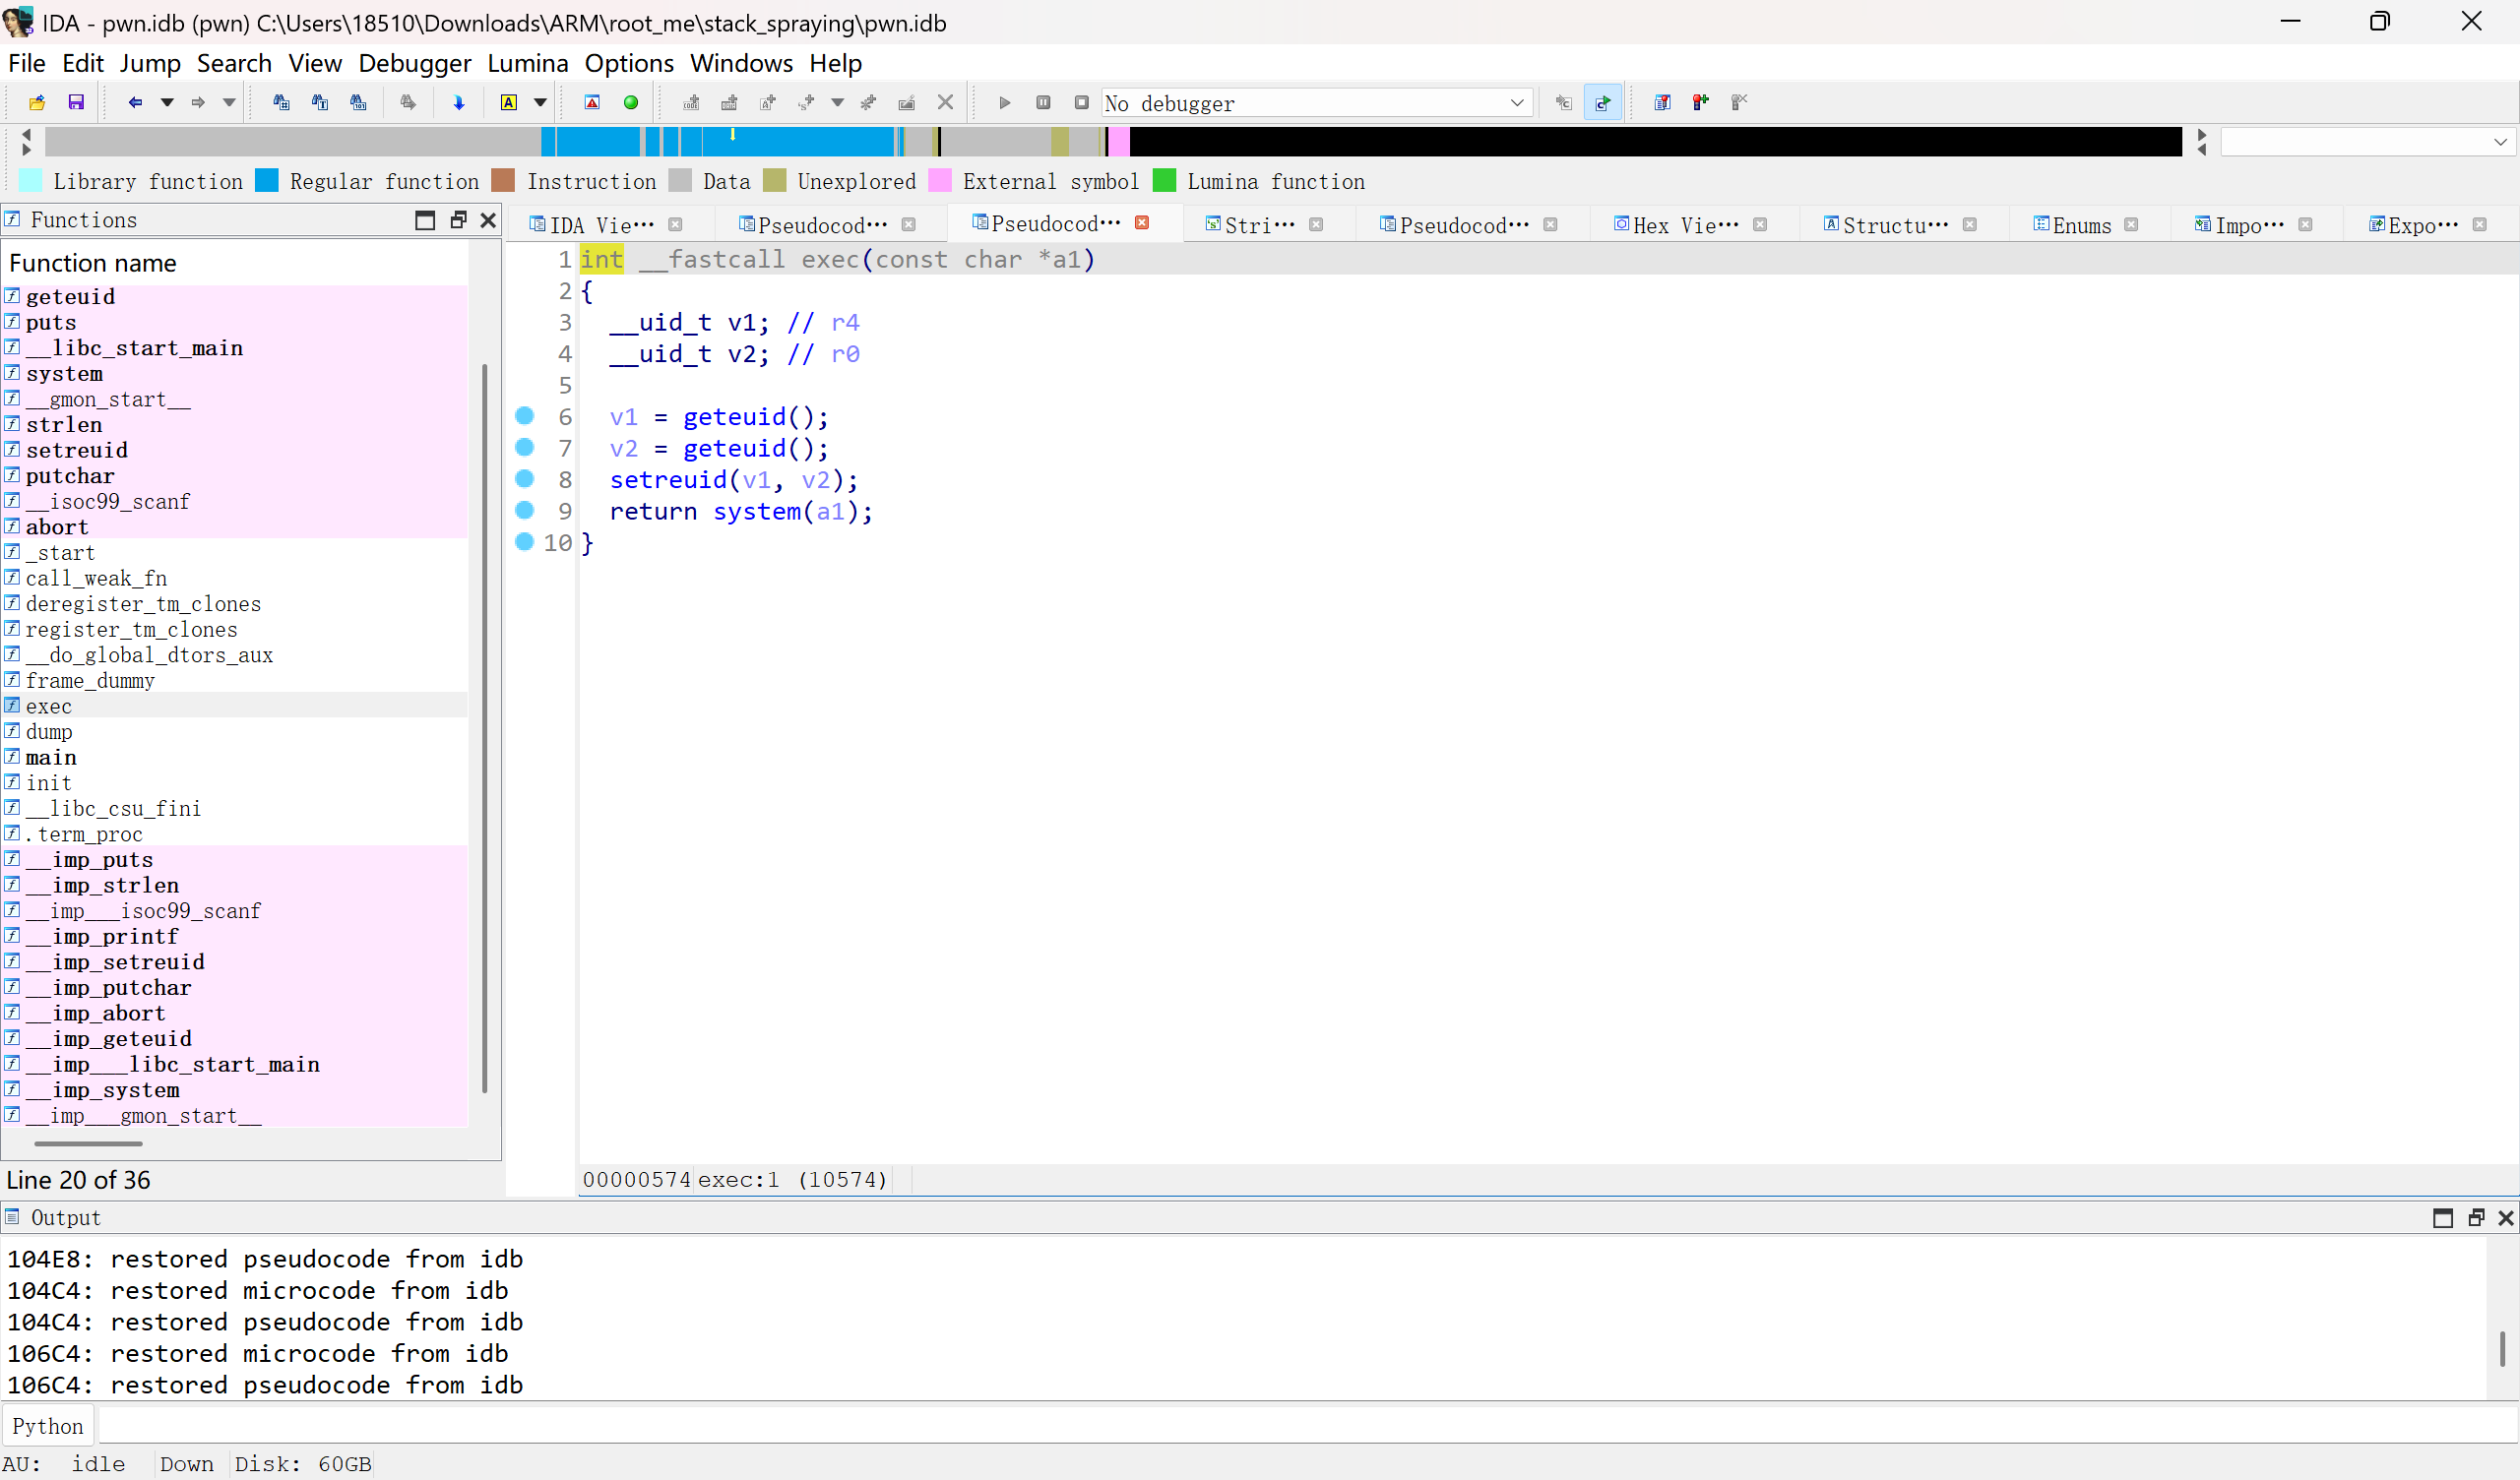The width and height of the screenshot is (2520, 1480).
Task: Float the Functions panel
Action: 458,220
